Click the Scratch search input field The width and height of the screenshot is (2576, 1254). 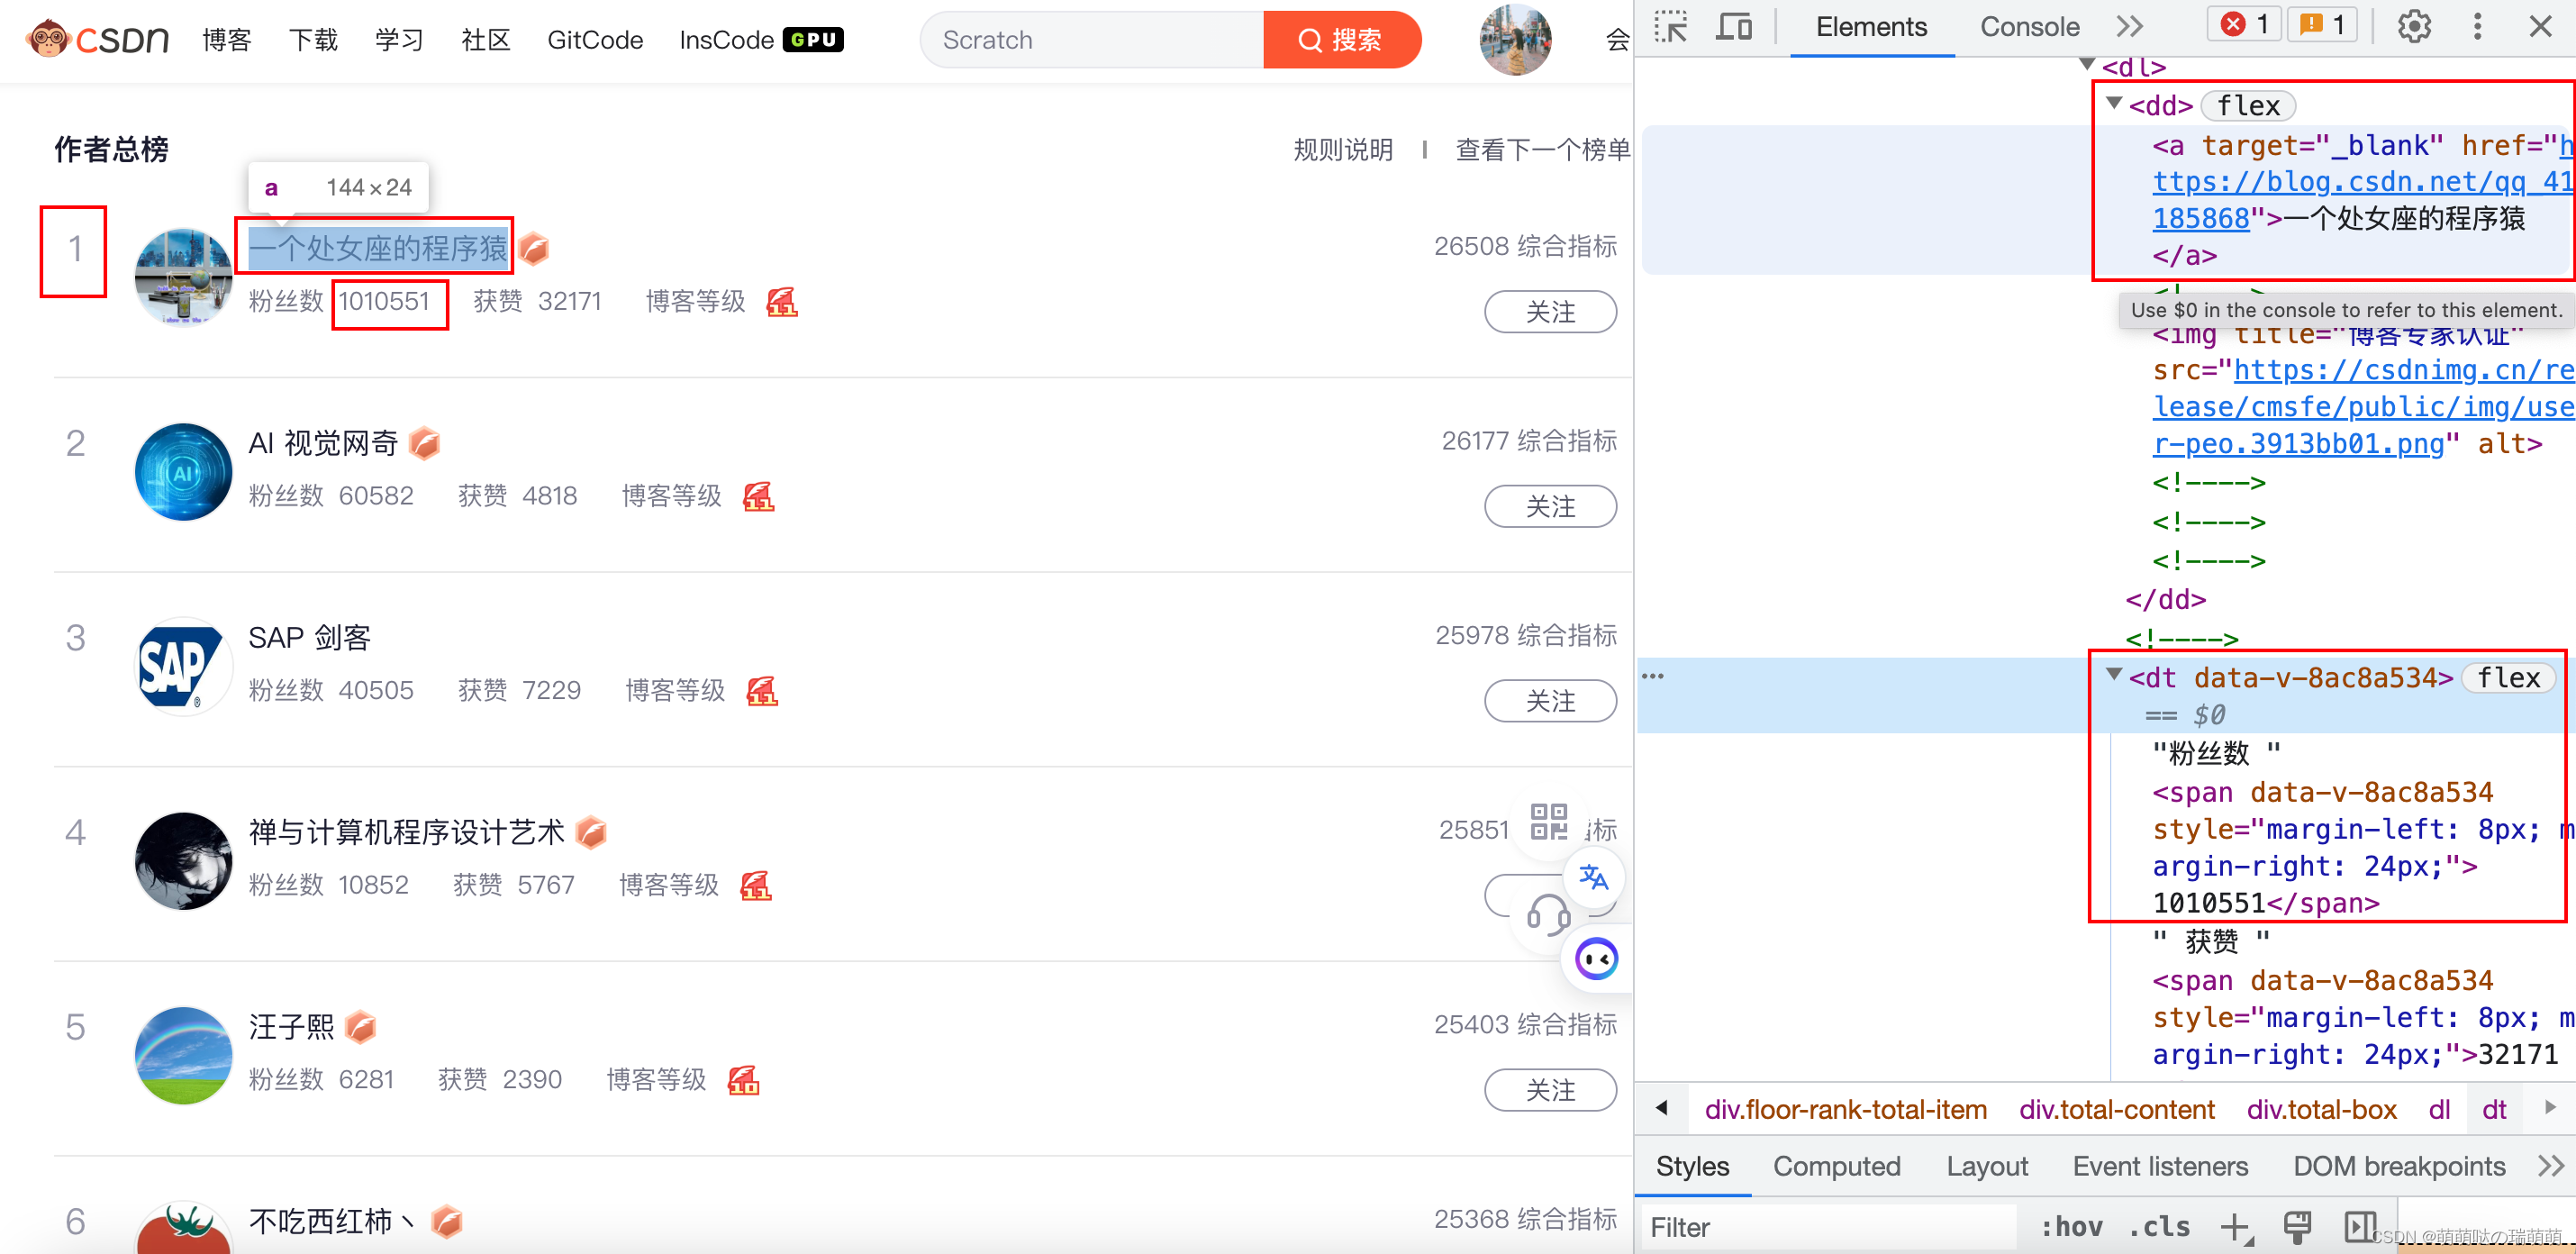[1090, 40]
